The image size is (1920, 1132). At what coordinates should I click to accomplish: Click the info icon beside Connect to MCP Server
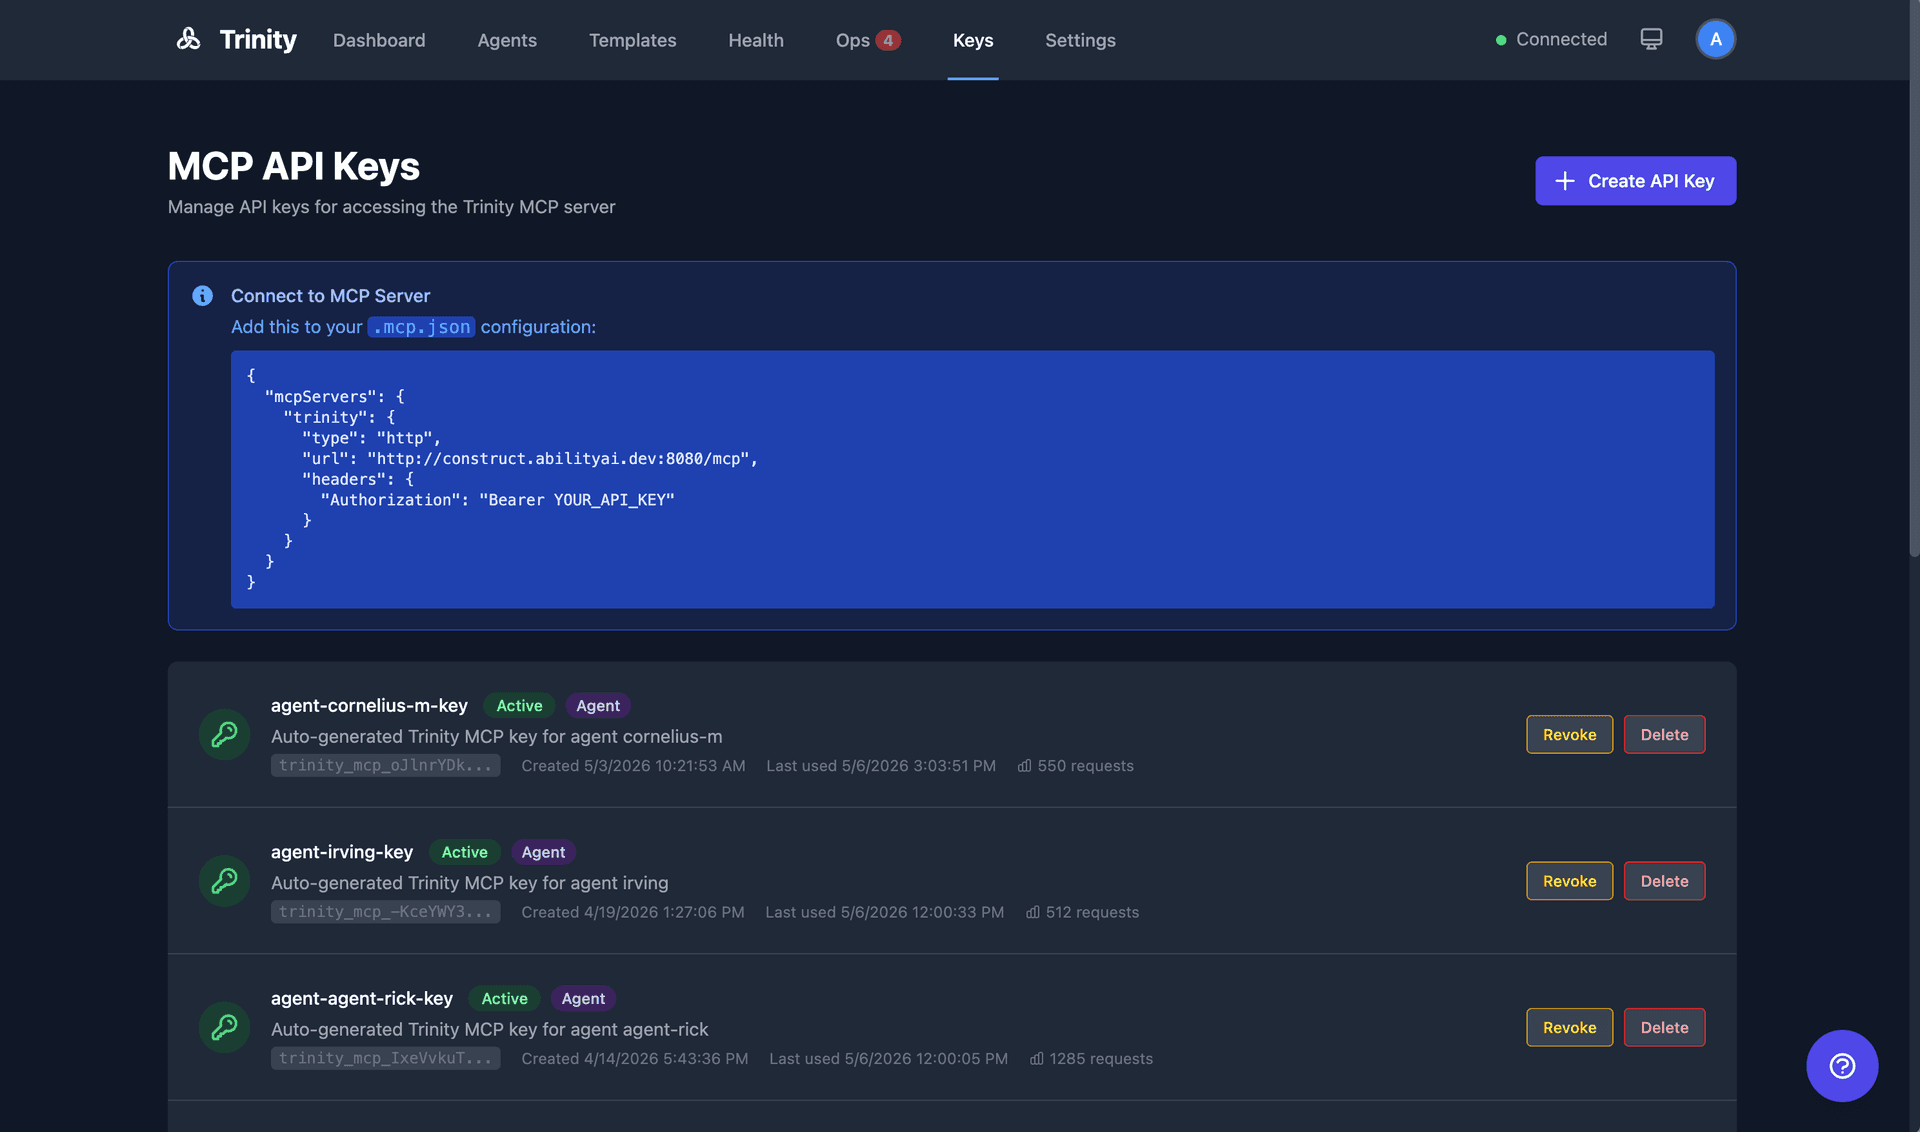(202, 296)
